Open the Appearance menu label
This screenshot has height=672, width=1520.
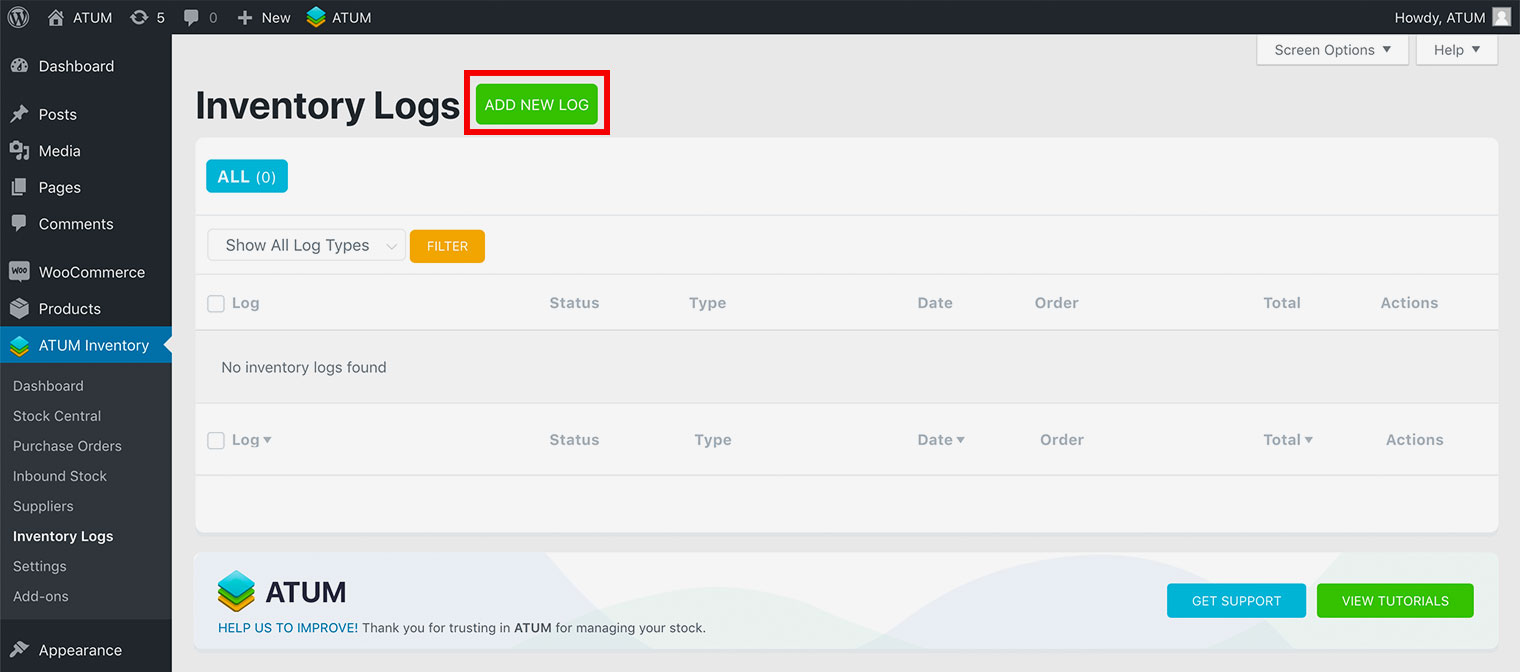80,650
